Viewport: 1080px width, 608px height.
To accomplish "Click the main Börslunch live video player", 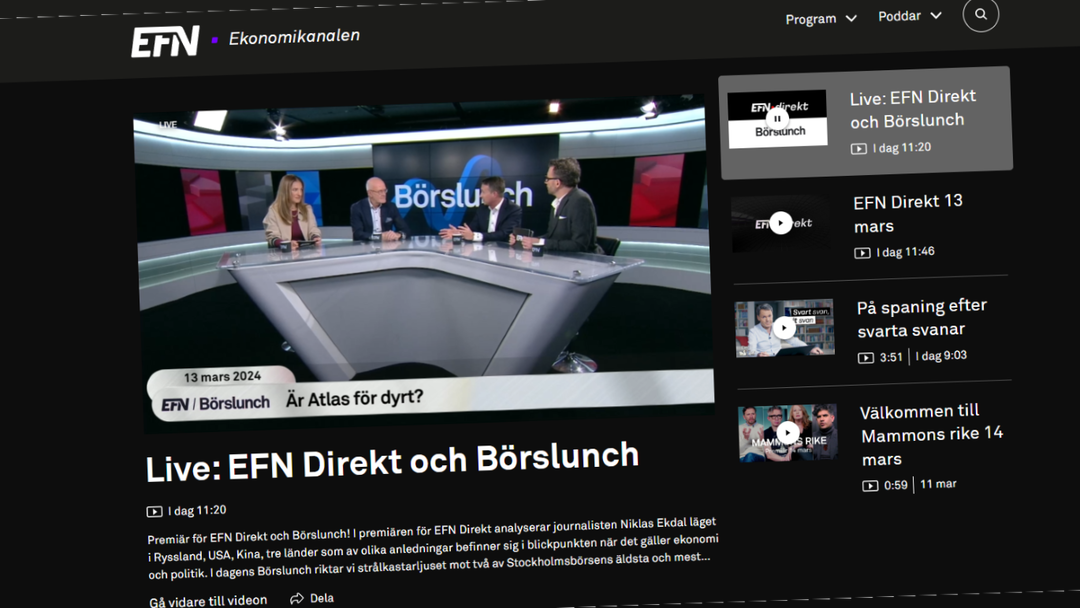I will coord(424,264).
